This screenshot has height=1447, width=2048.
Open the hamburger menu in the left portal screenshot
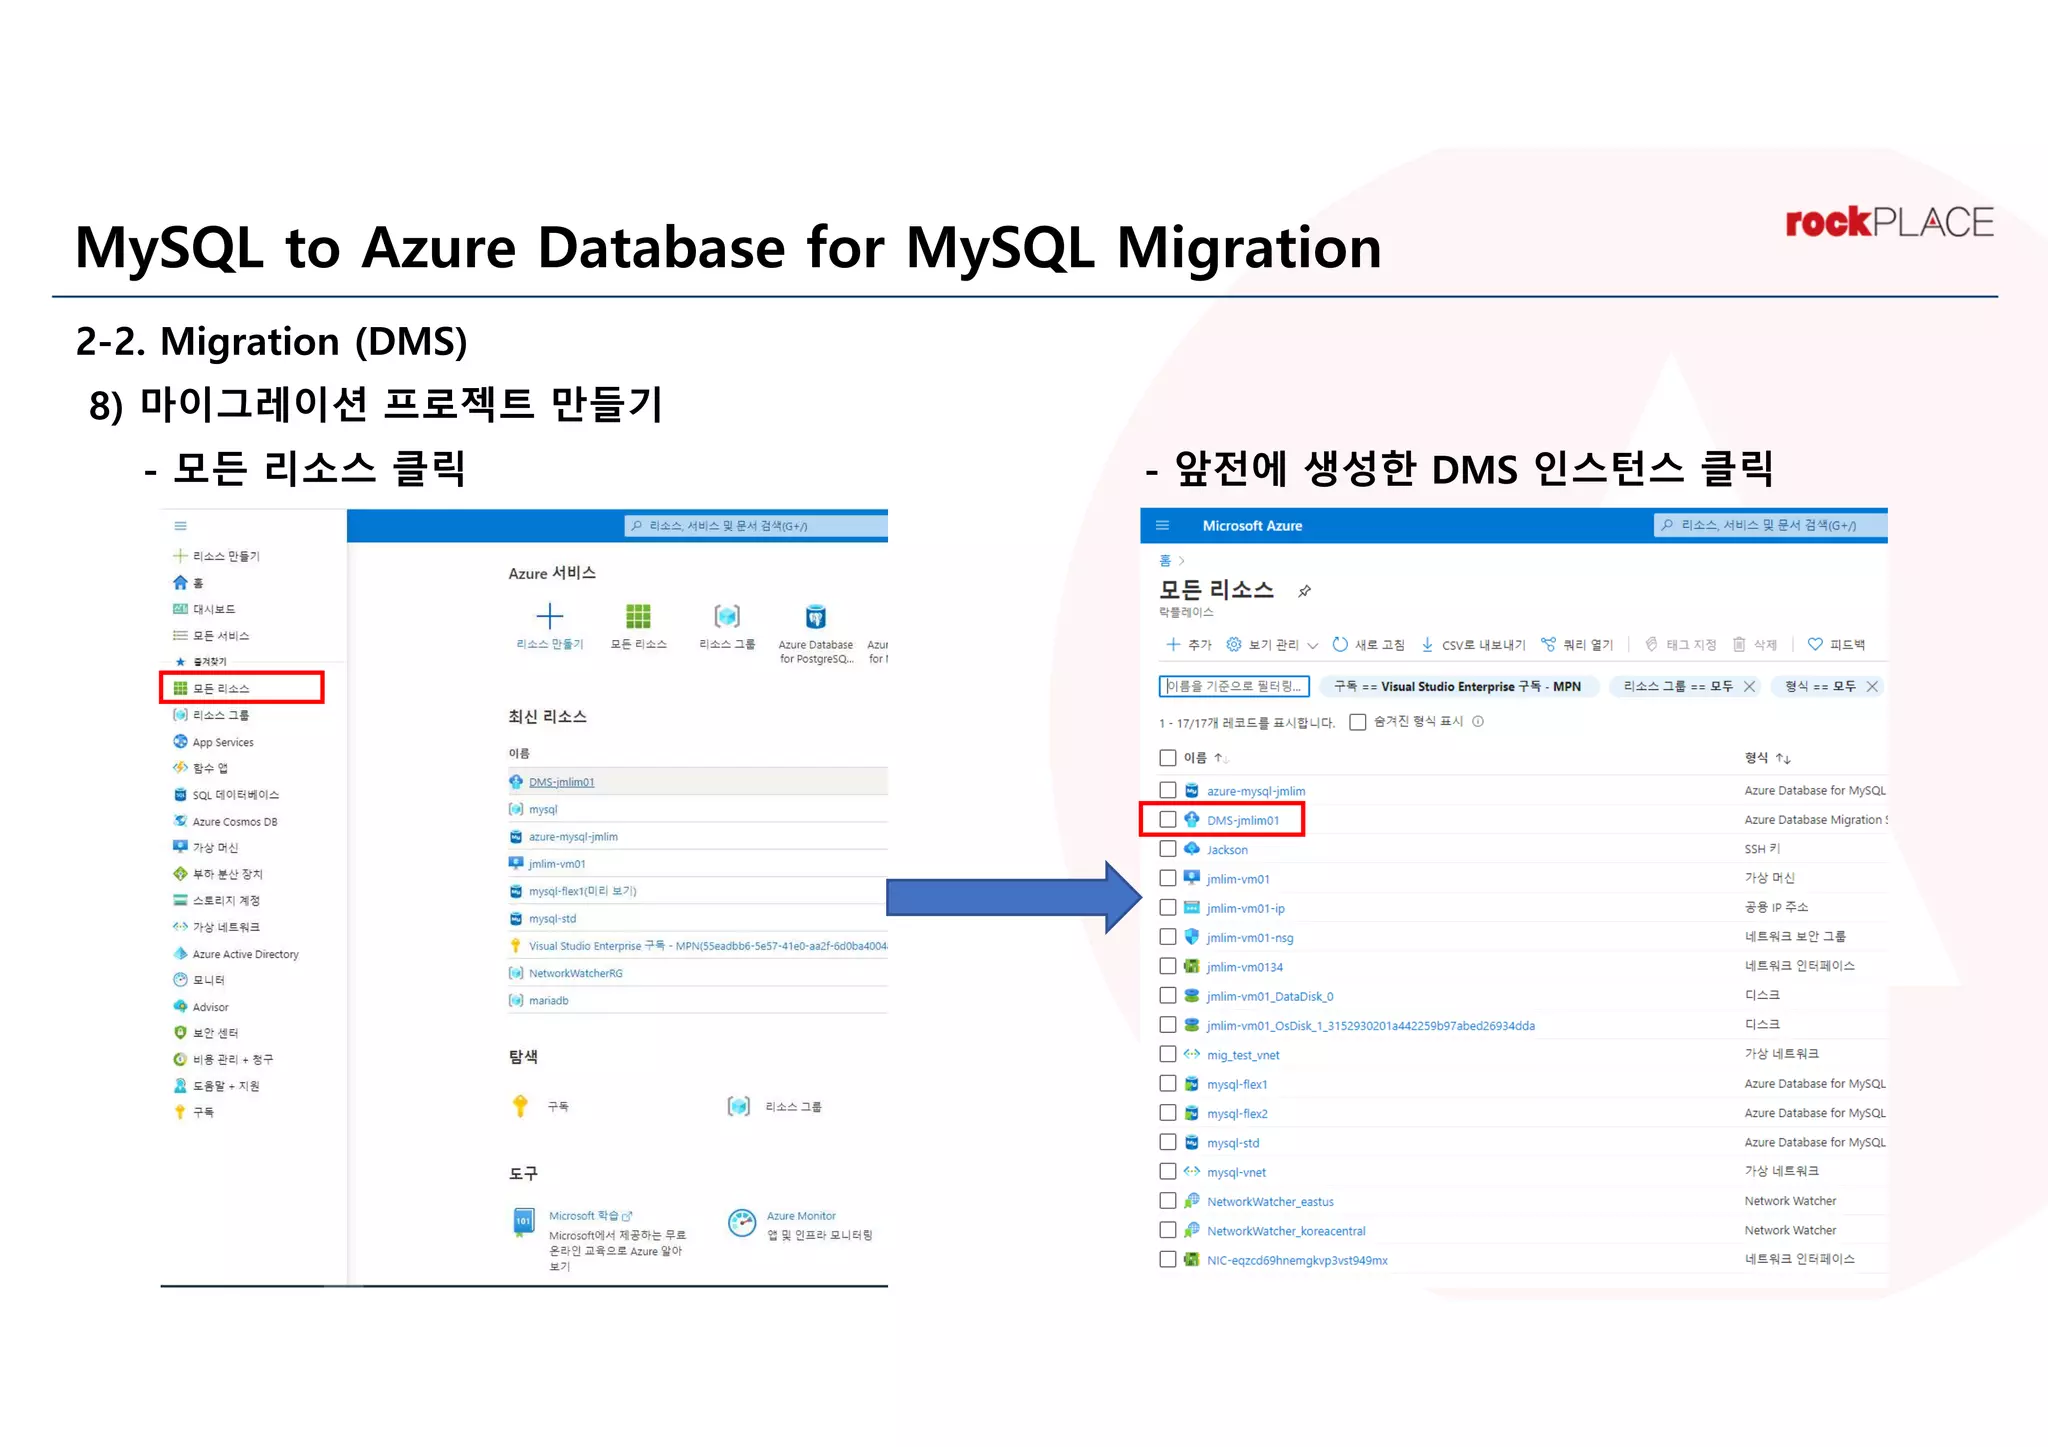click(180, 526)
